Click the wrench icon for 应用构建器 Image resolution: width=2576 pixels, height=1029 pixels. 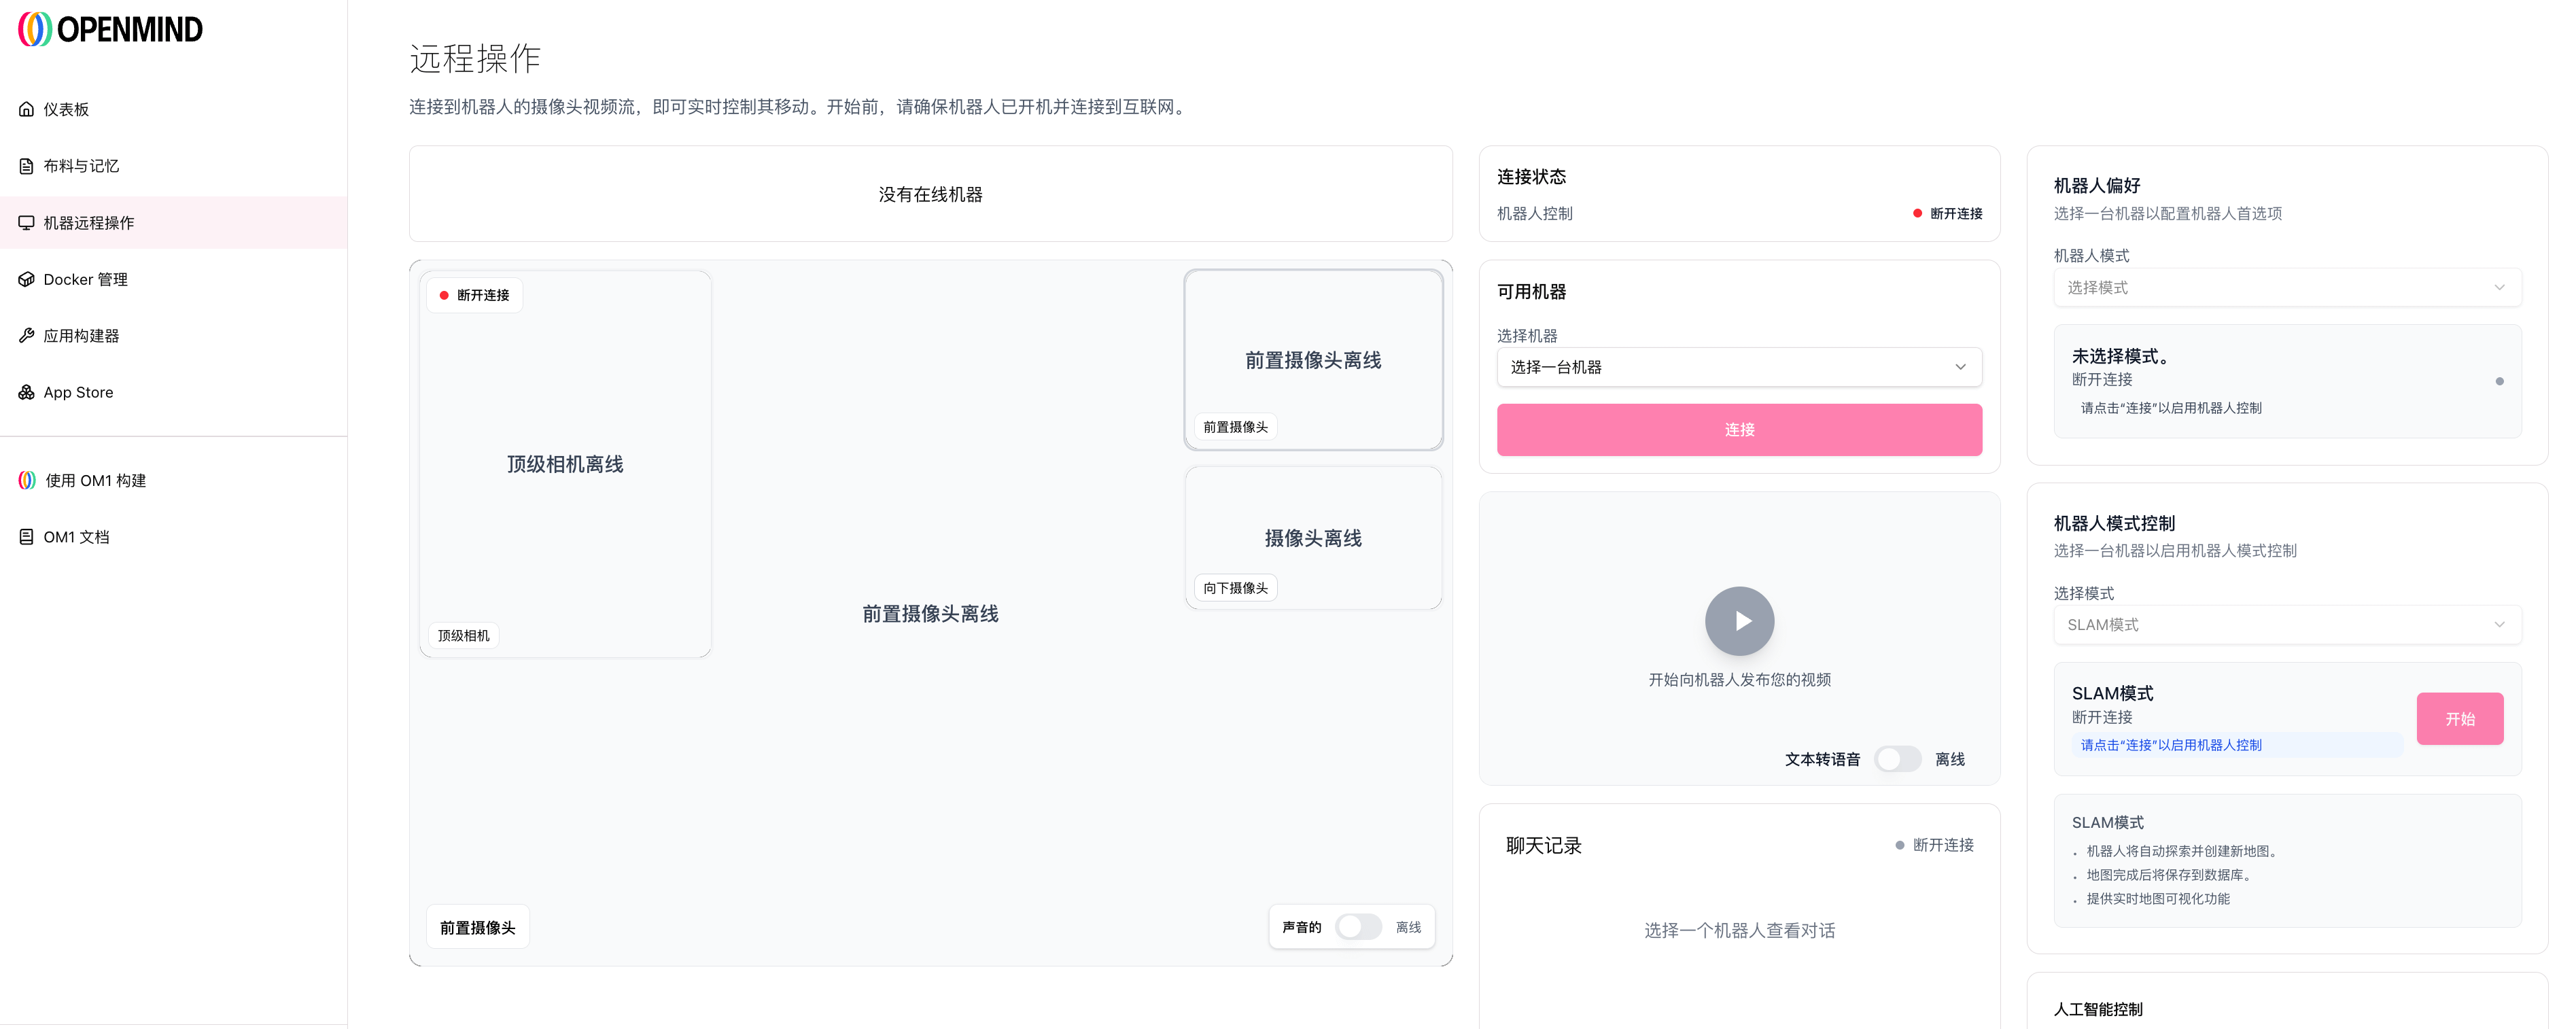coord(26,336)
